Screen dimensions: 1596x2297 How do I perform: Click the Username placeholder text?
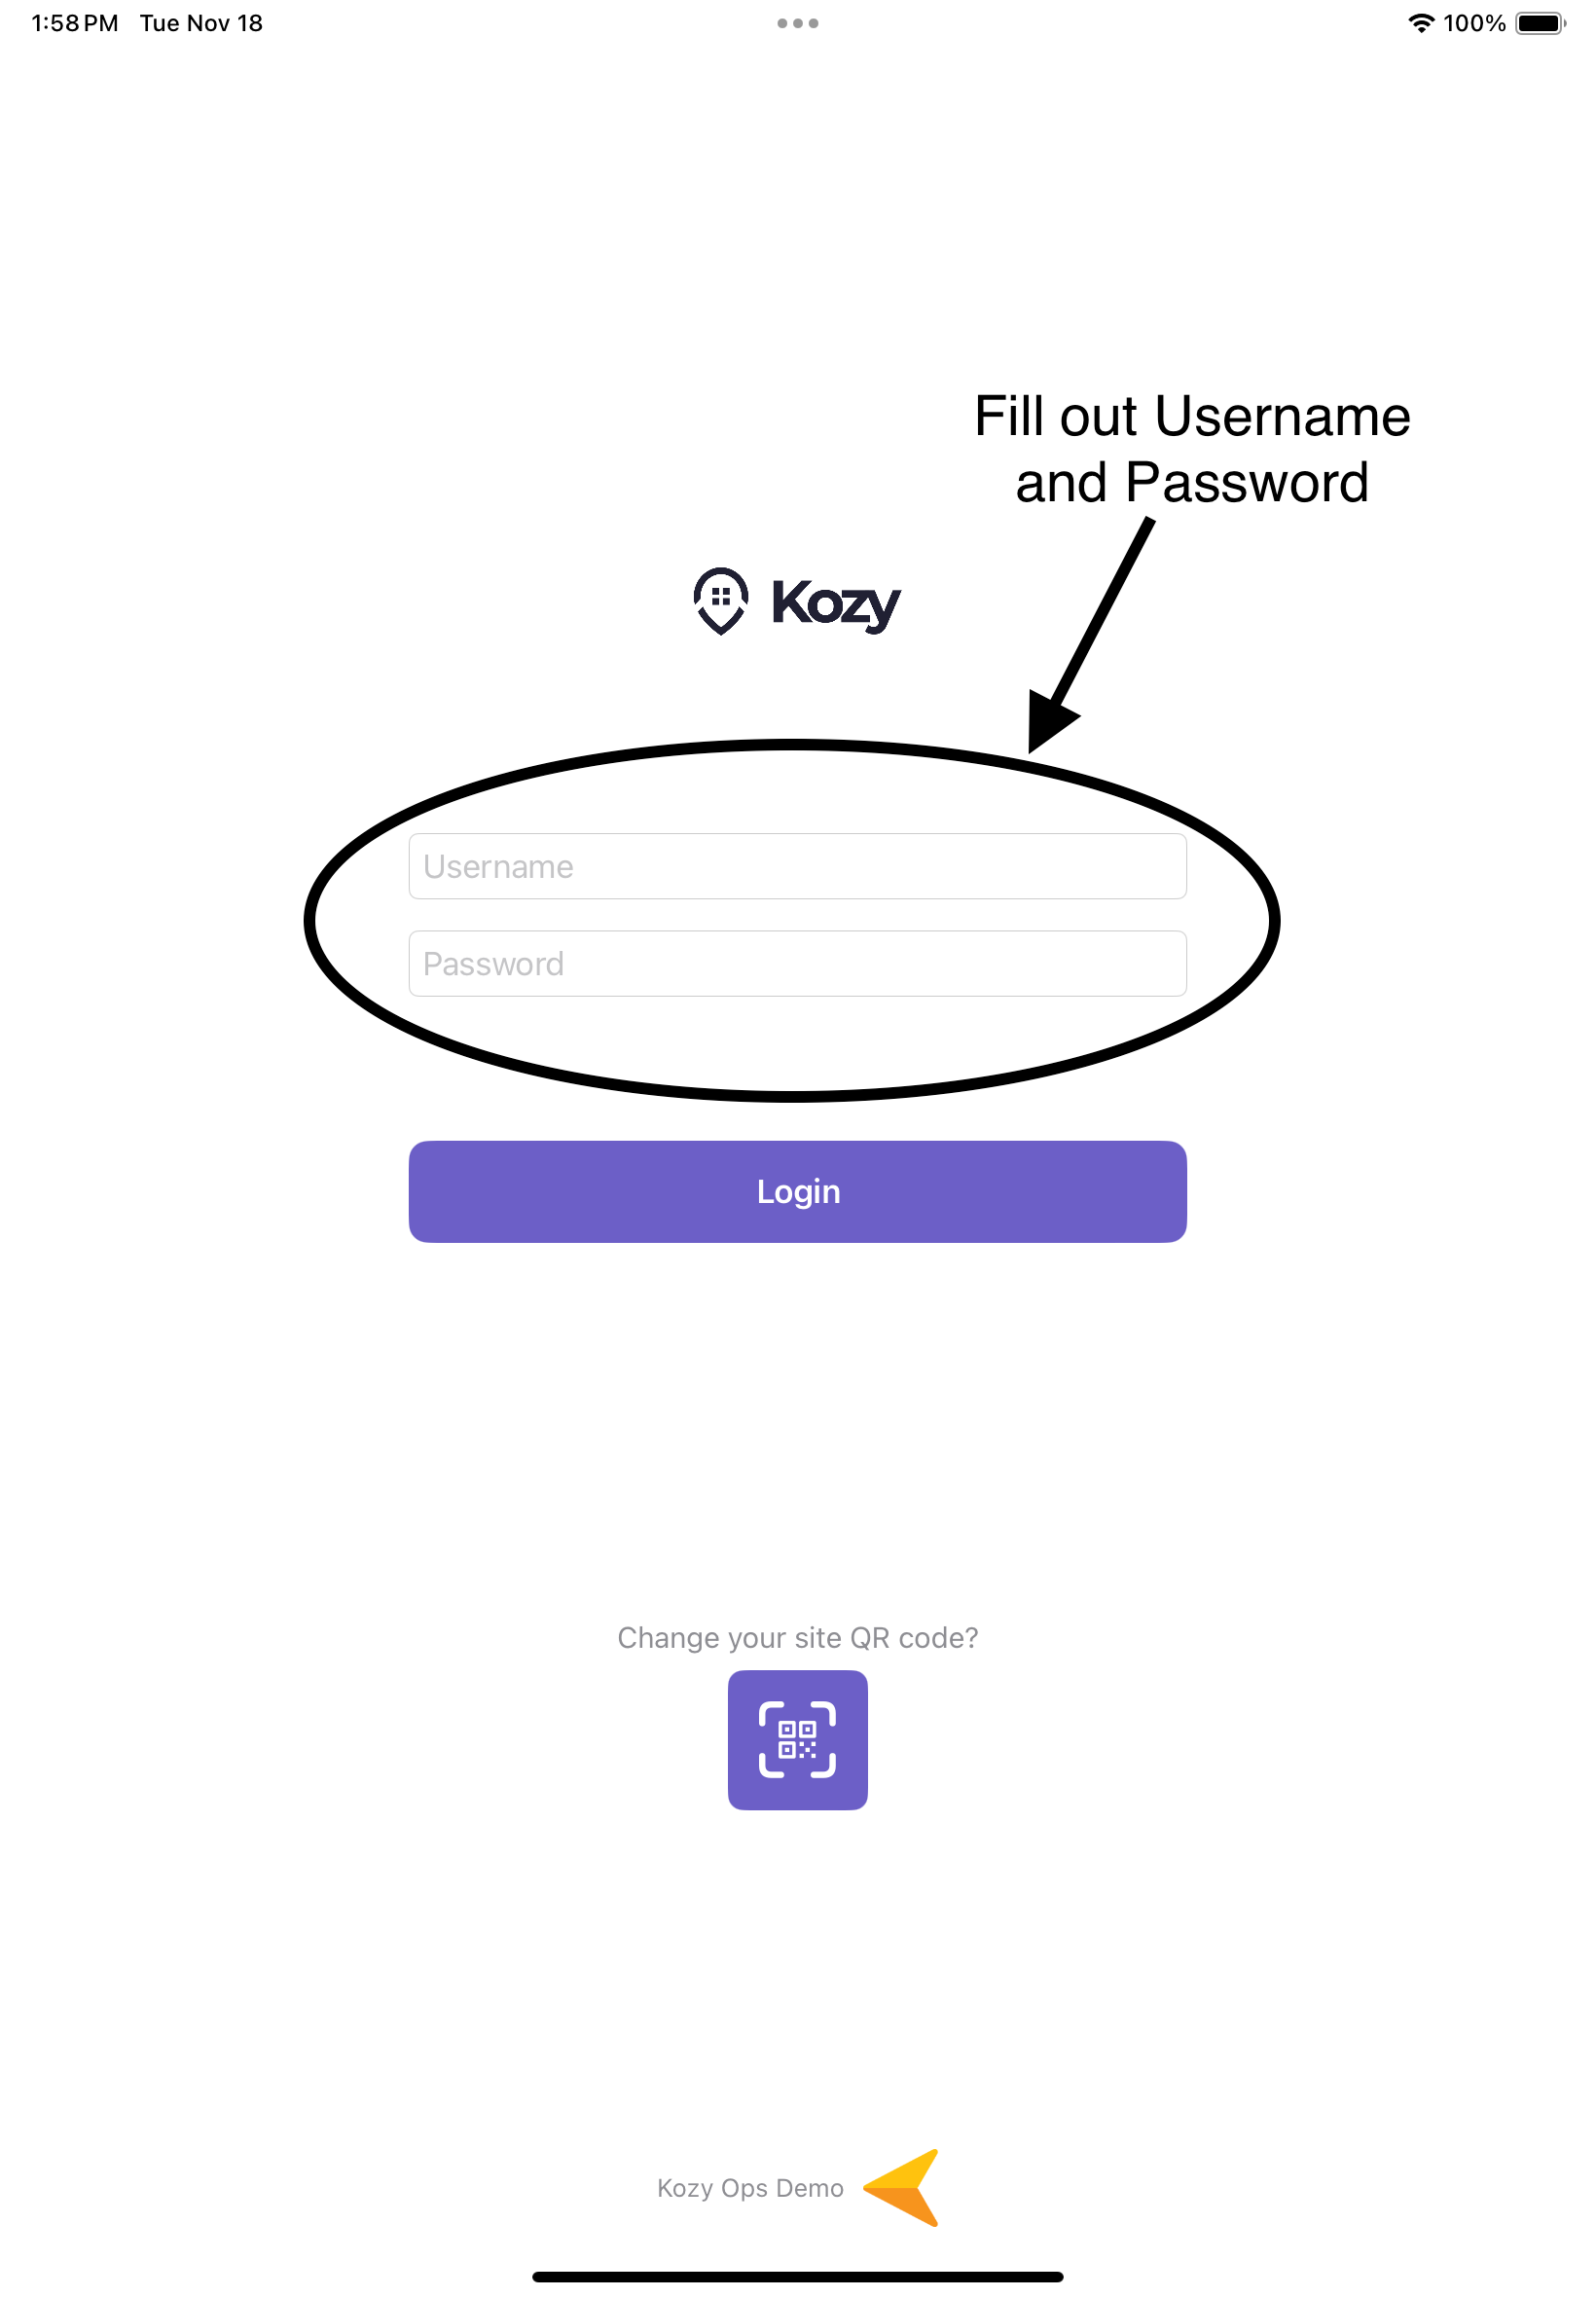coord(498,866)
